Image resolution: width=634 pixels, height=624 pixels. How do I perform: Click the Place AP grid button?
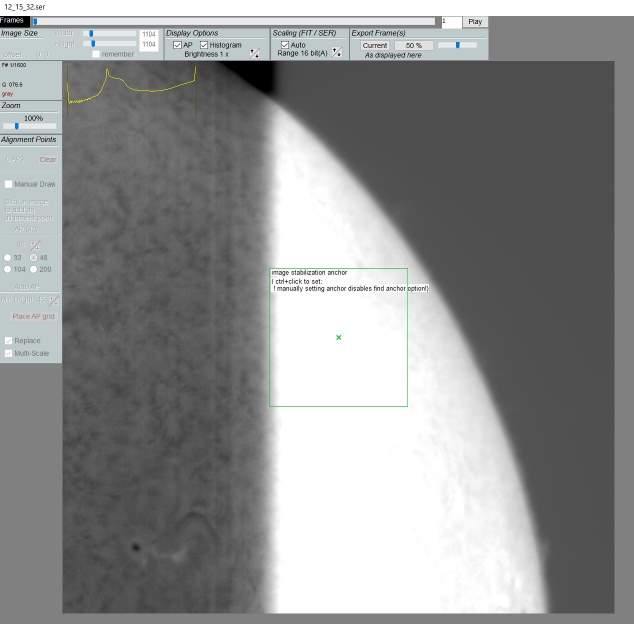click(x=33, y=316)
